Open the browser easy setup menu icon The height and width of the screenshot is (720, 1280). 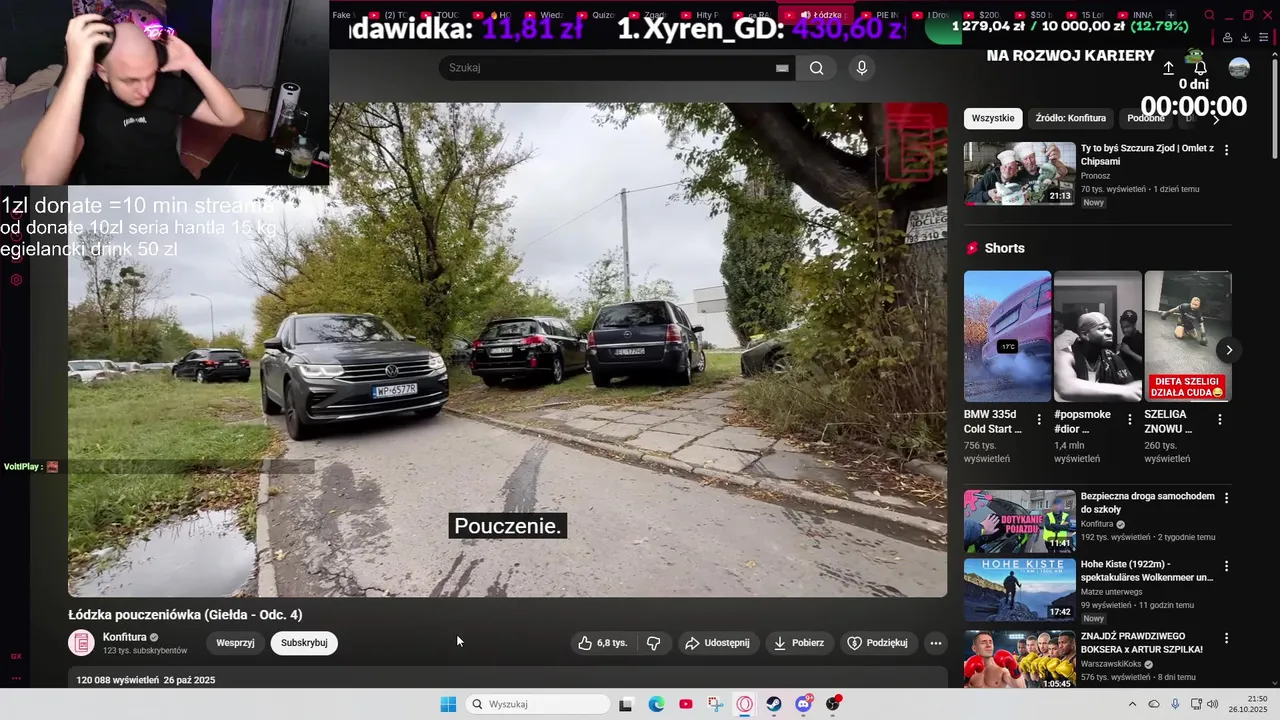pyautogui.click(x=1263, y=37)
